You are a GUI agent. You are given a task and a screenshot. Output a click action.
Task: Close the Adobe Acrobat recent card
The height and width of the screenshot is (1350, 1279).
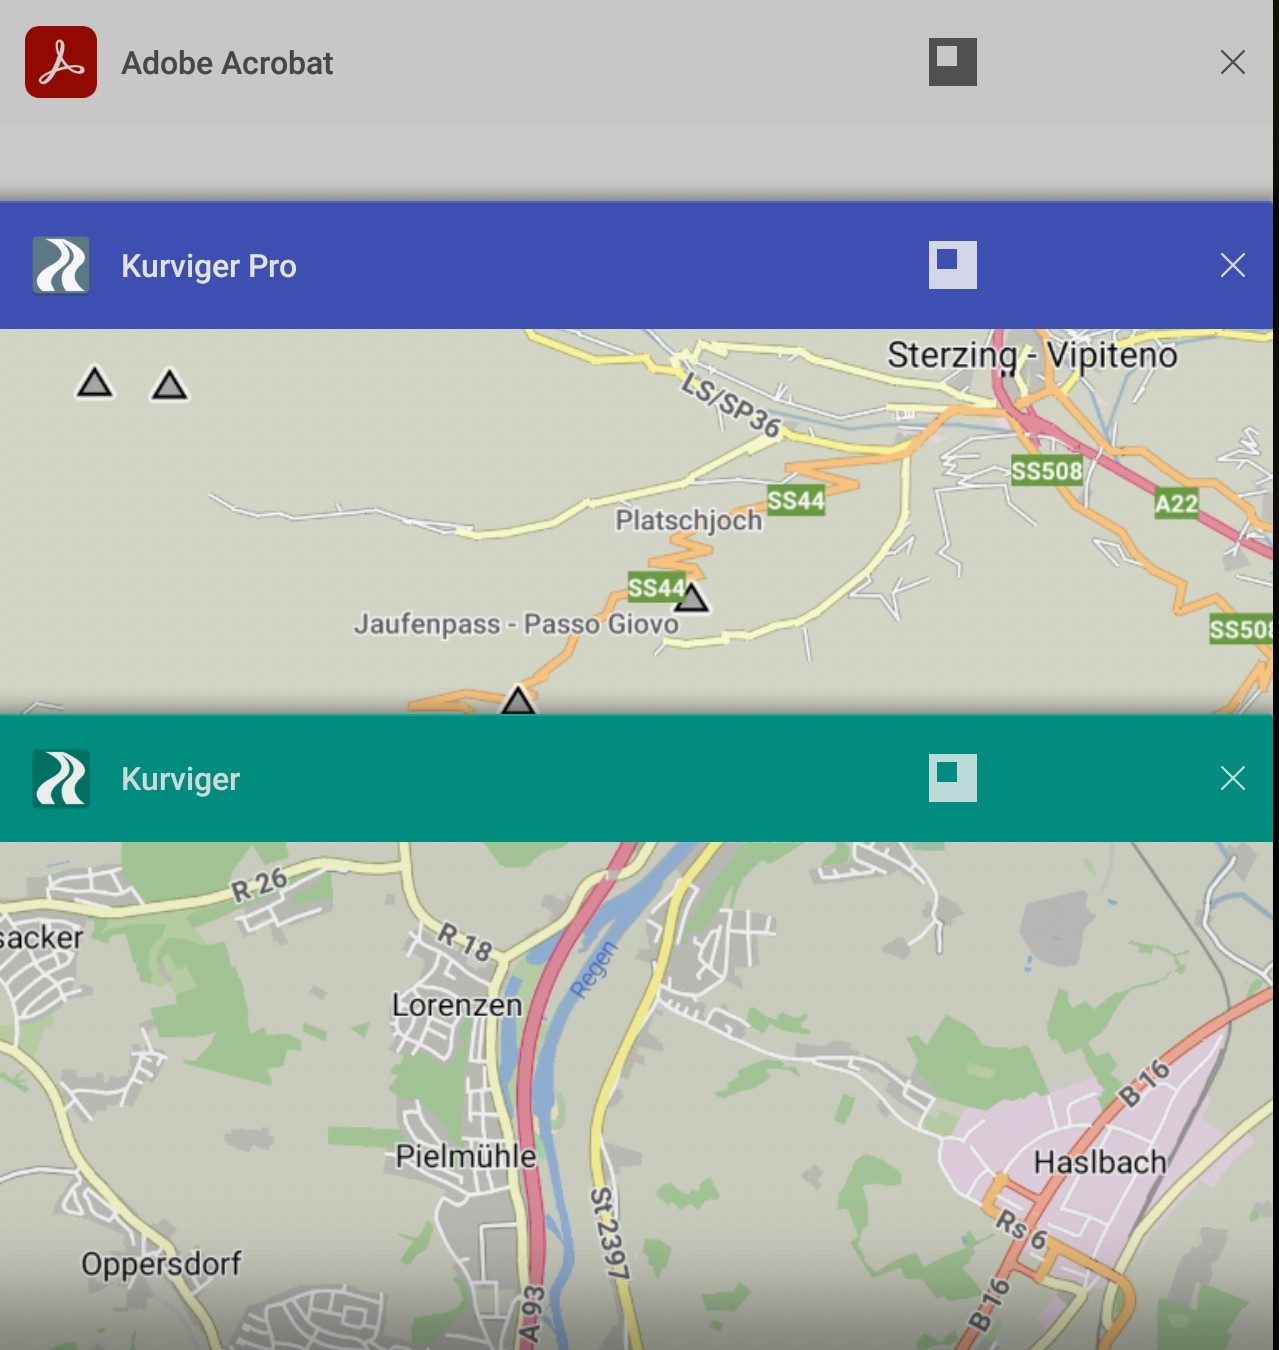[x=1233, y=62]
